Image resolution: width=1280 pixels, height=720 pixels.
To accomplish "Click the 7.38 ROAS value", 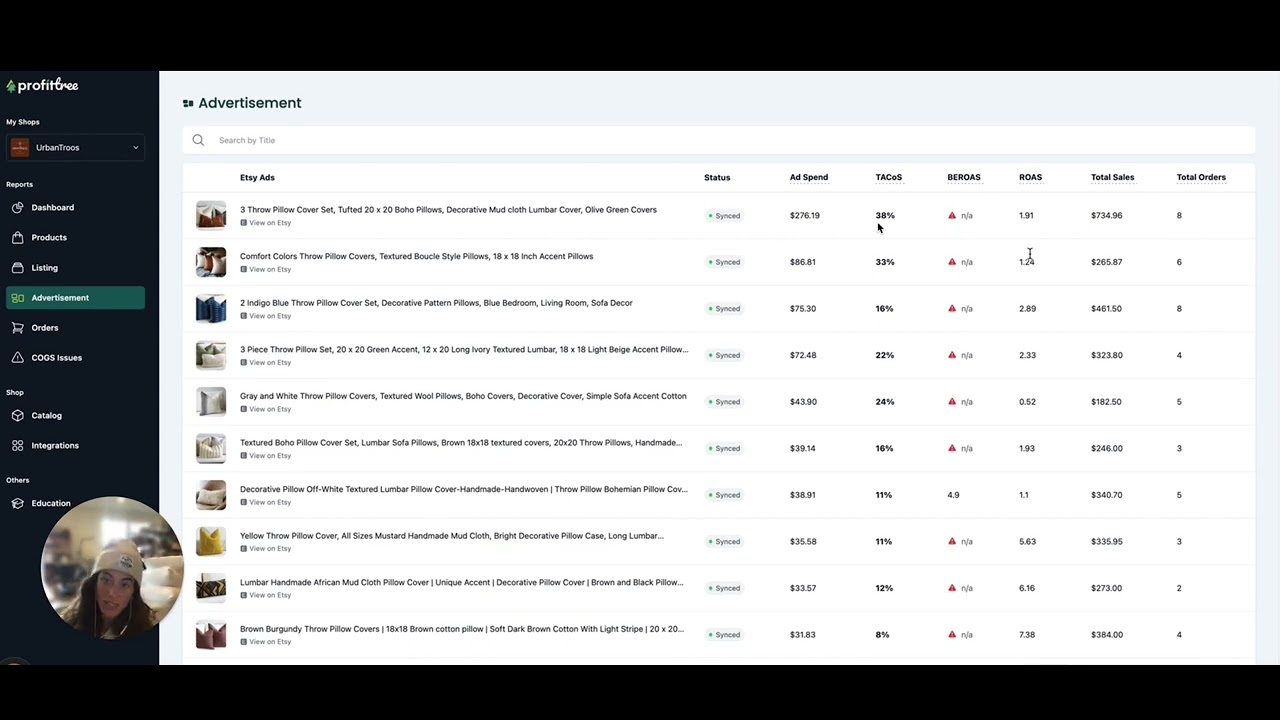I will pos(1027,635).
